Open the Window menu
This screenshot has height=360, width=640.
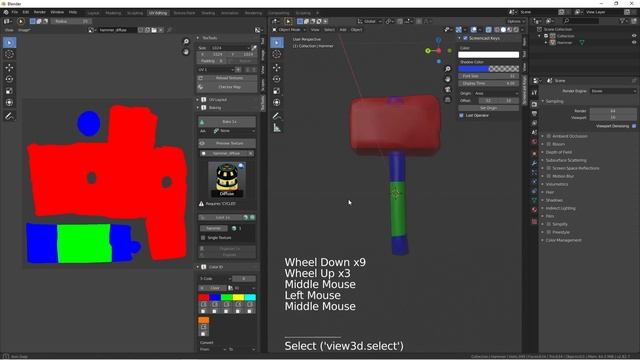(57, 12)
